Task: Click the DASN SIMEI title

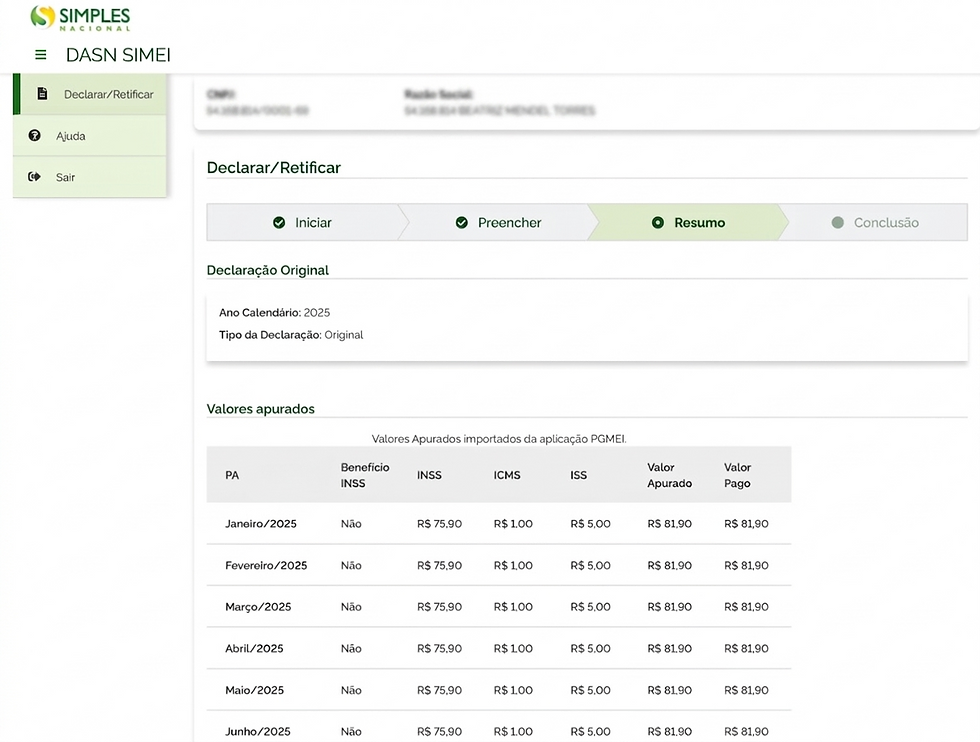Action: click(x=118, y=55)
